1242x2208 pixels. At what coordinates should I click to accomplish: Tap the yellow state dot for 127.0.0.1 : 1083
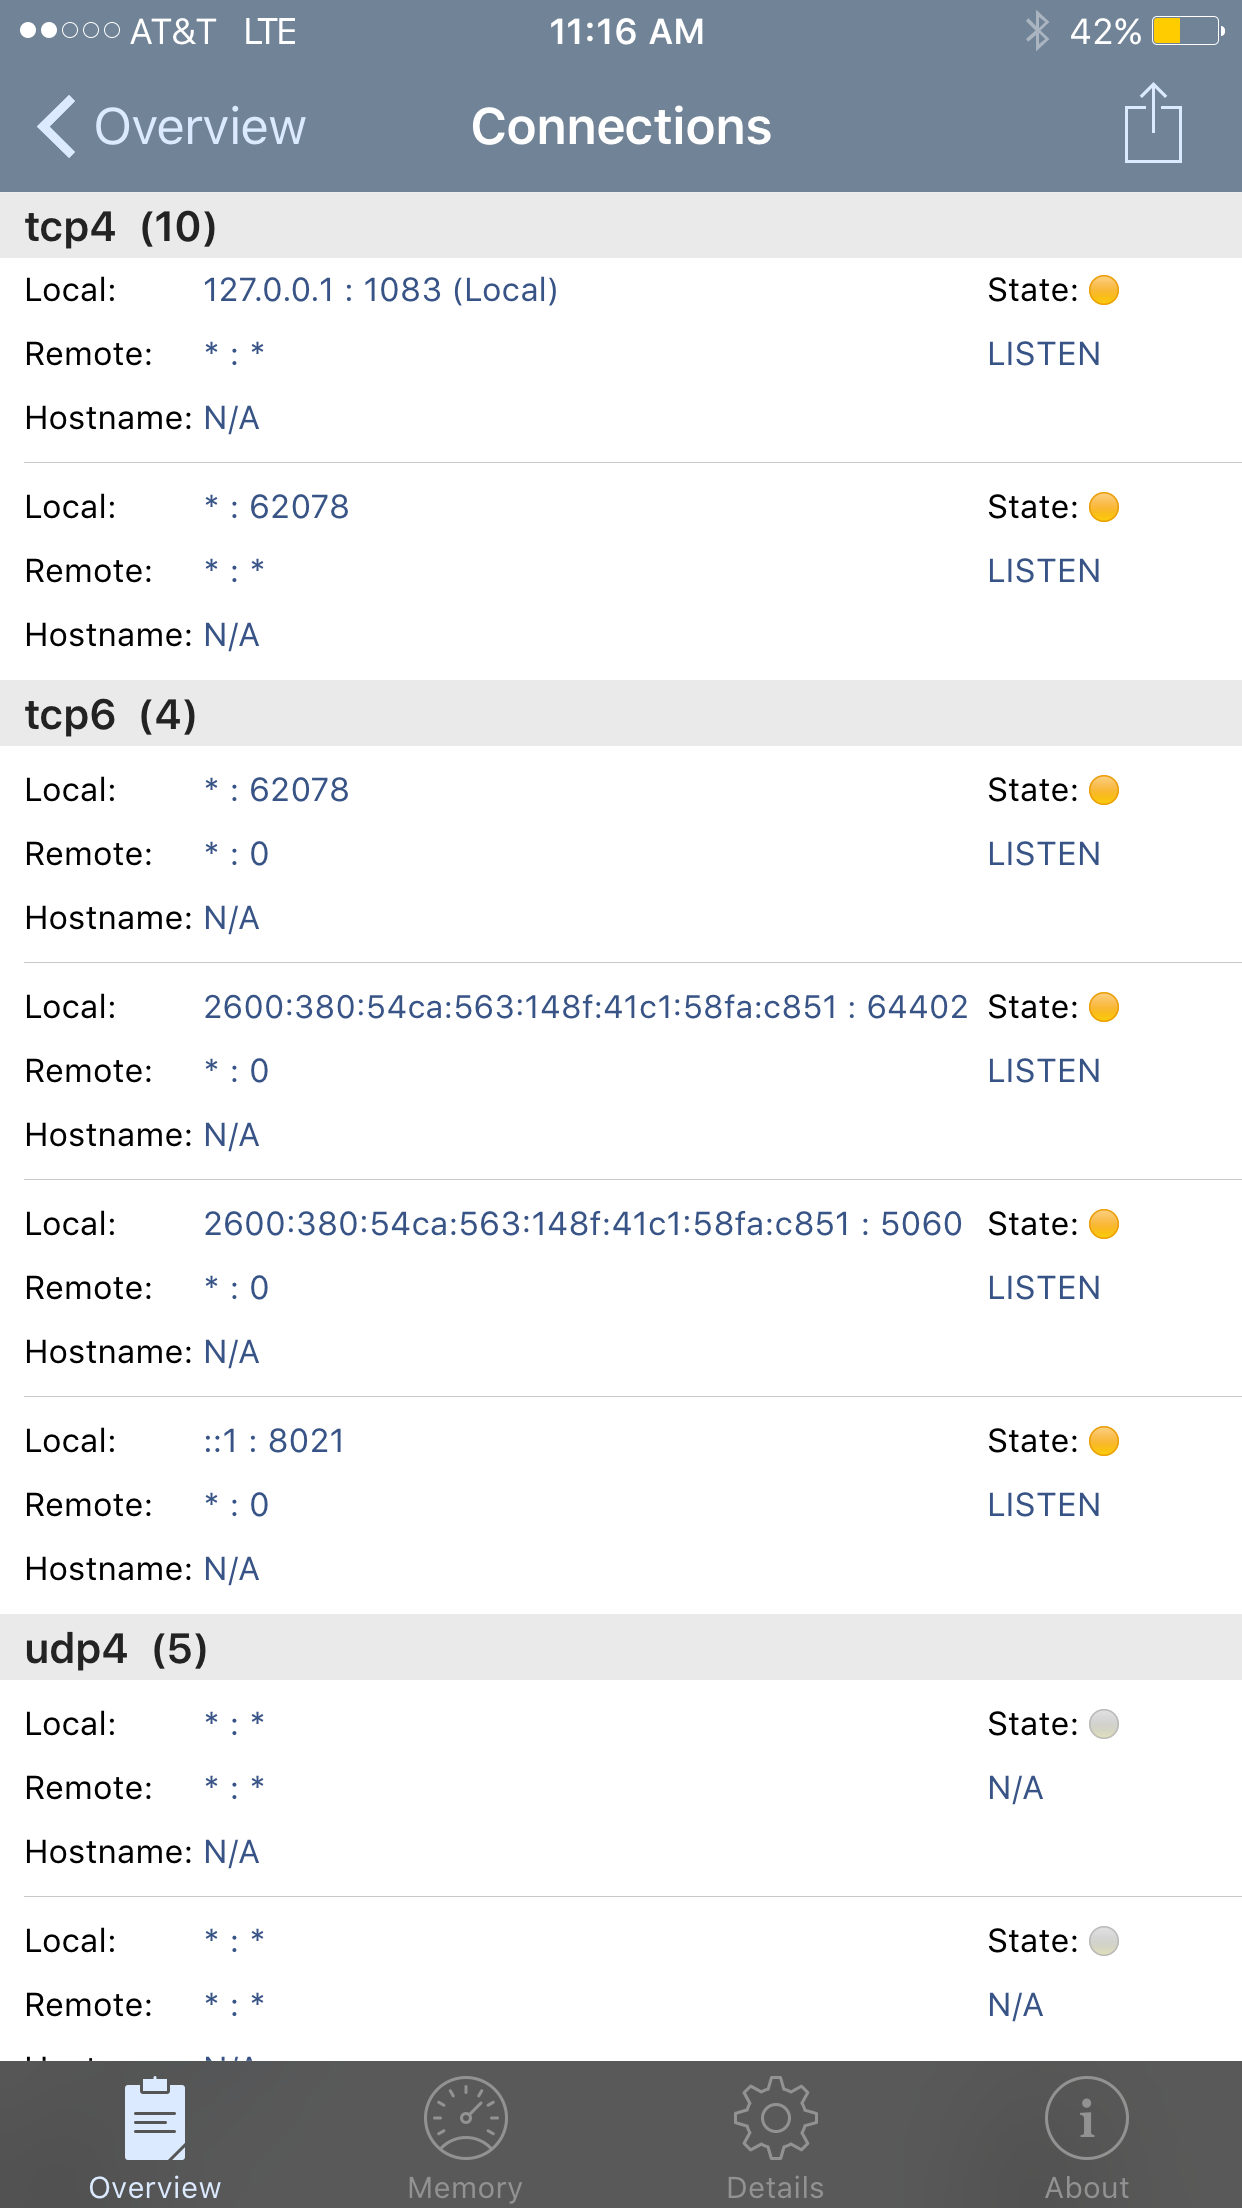(x=1104, y=290)
